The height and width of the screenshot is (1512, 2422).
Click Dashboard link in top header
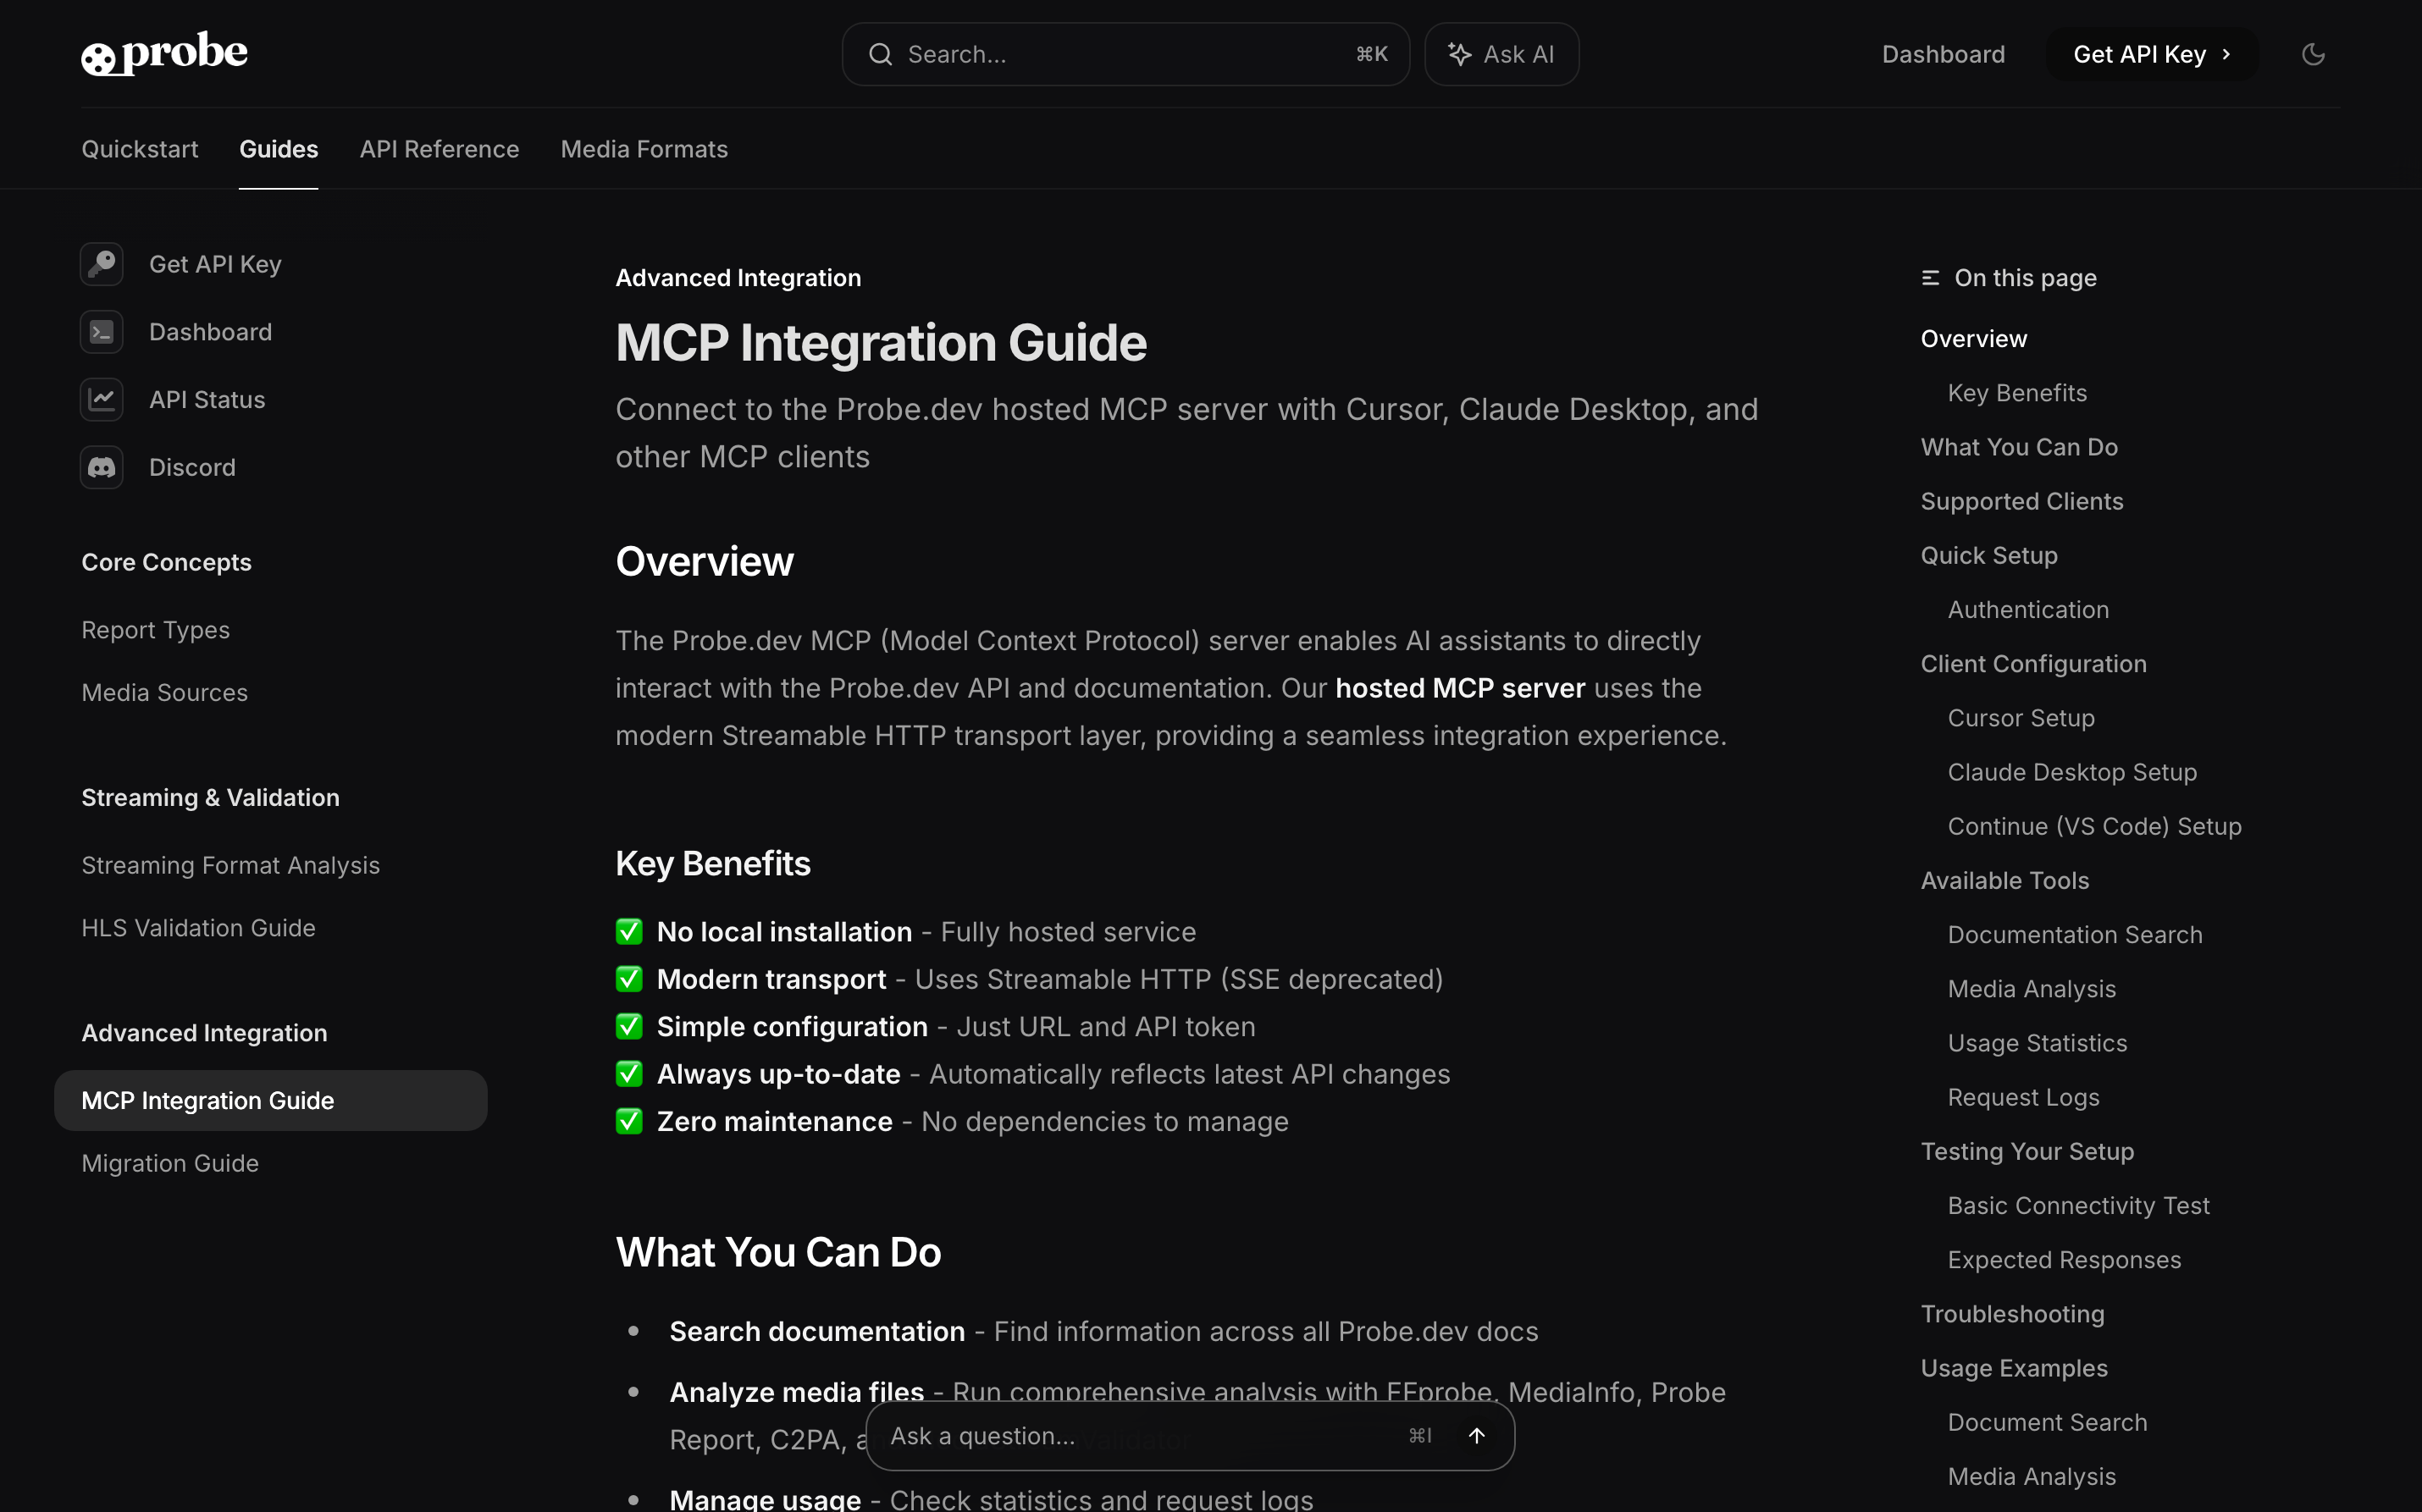[1943, 54]
